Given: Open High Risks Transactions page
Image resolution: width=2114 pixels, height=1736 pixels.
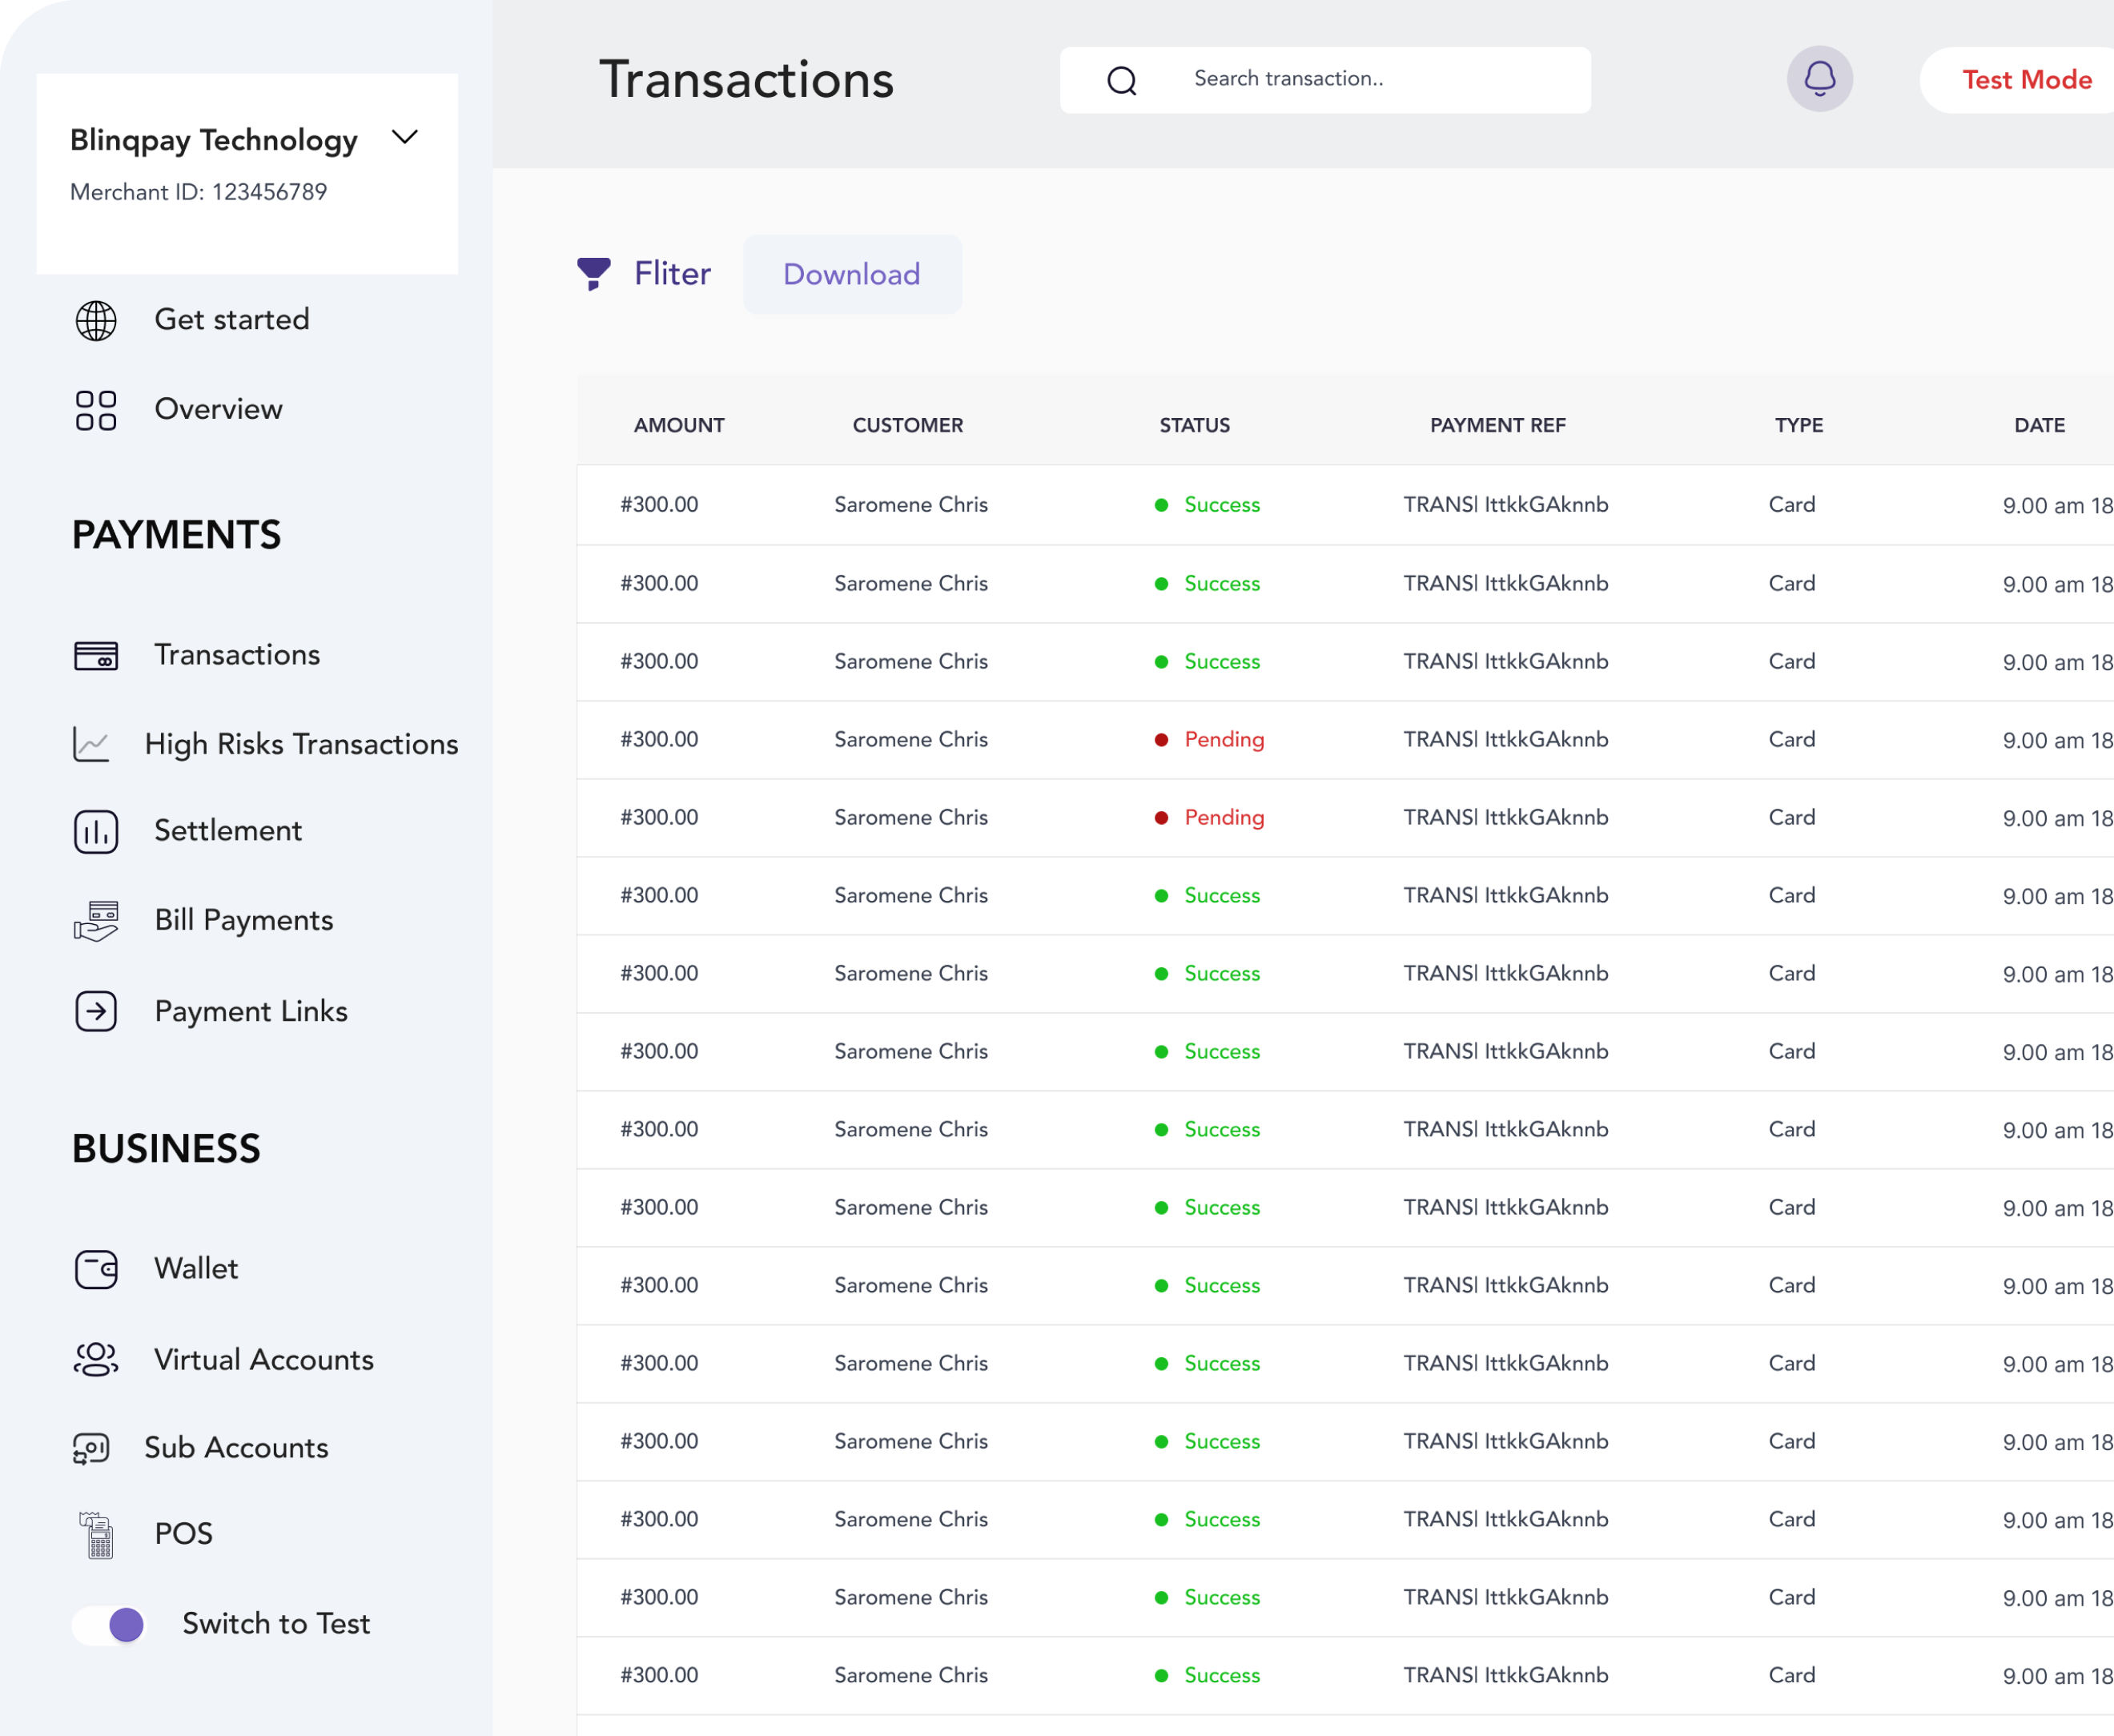Looking at the screenshot, I should (x=301, y=744).
